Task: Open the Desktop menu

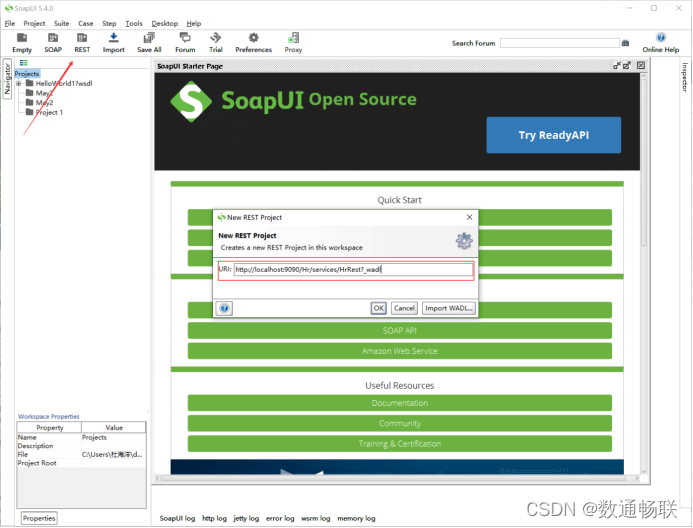Action: click(x=164, y=23)
